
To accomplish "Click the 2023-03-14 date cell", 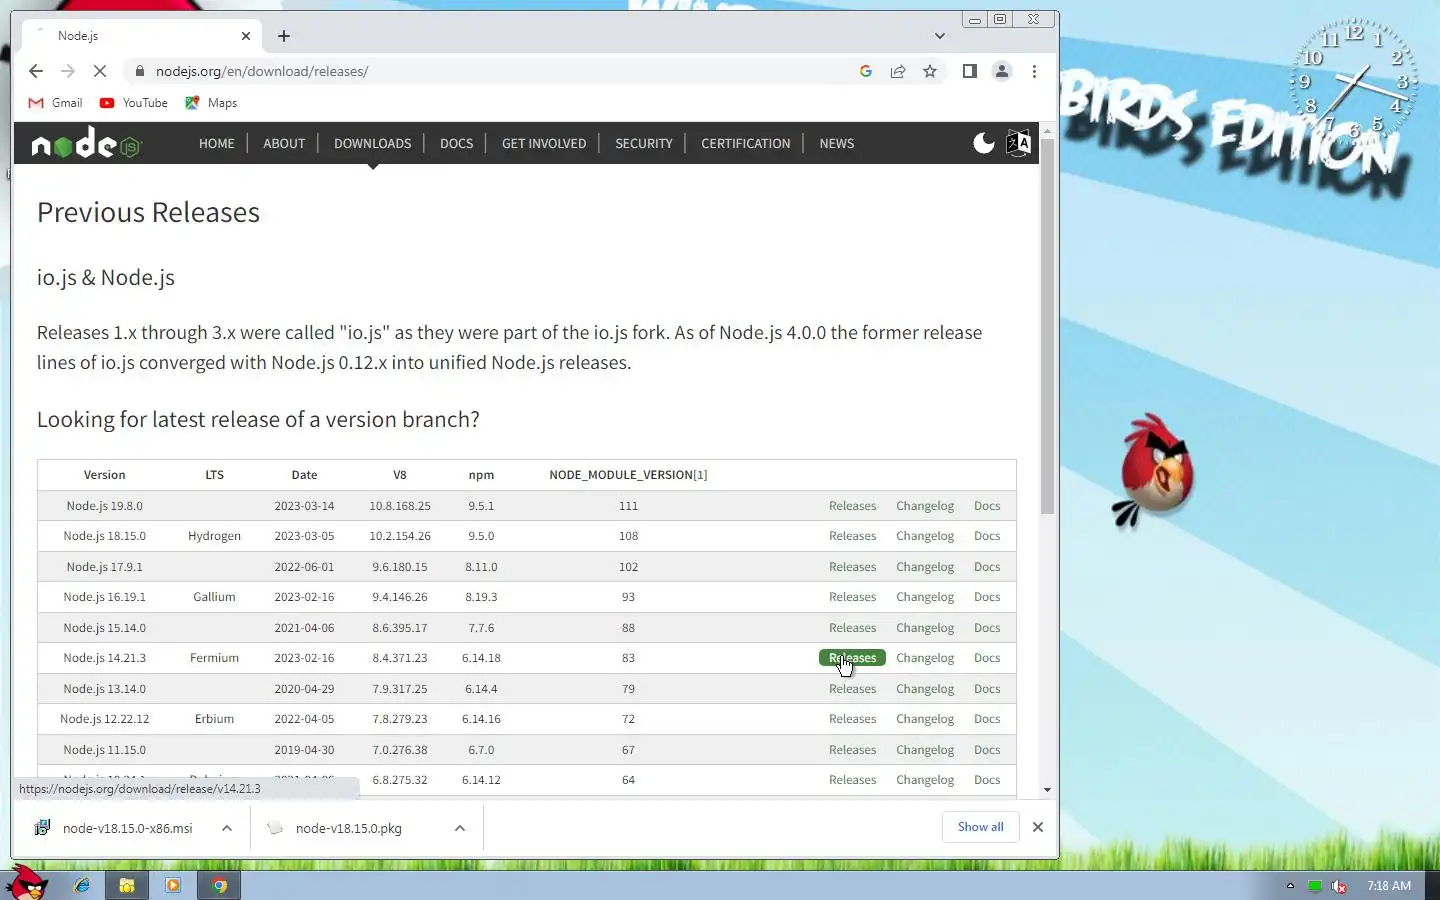I will point(304,506).
